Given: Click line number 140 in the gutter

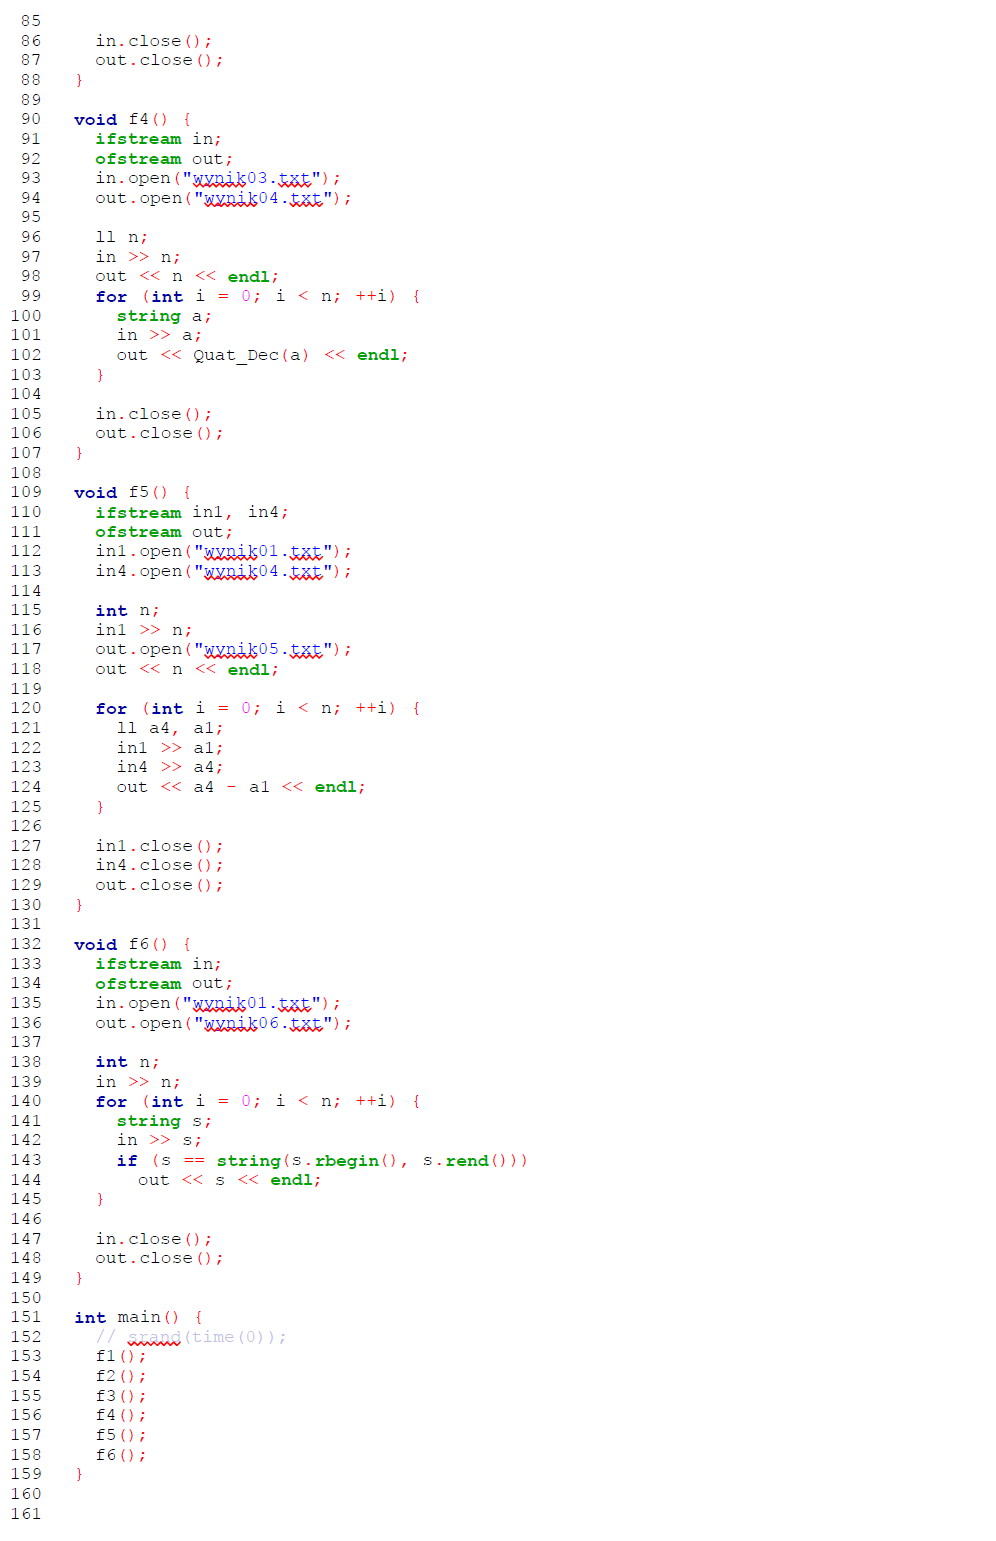Looking at the screenshot, I should coord(26,1101).
